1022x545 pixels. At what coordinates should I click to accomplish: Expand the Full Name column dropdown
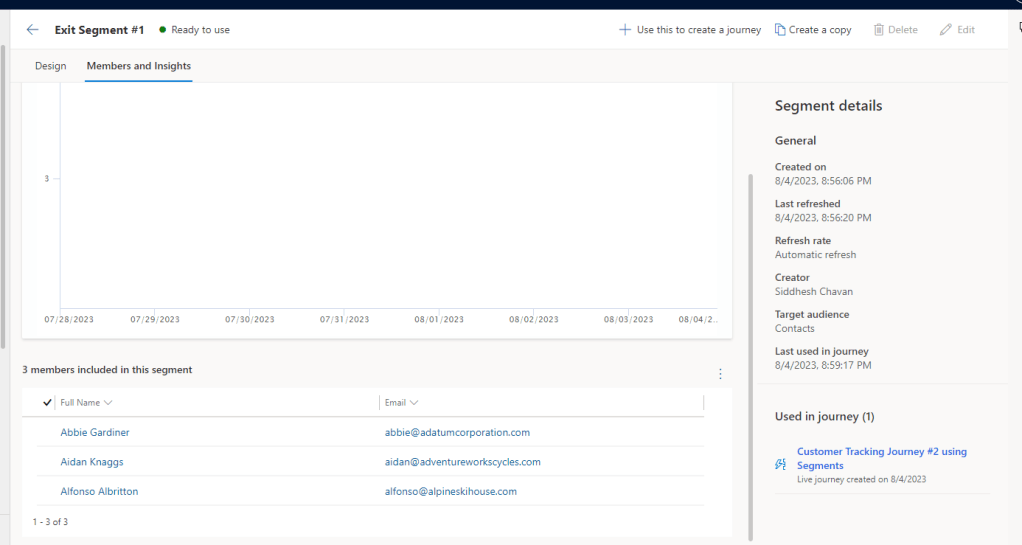pos(108,402)
